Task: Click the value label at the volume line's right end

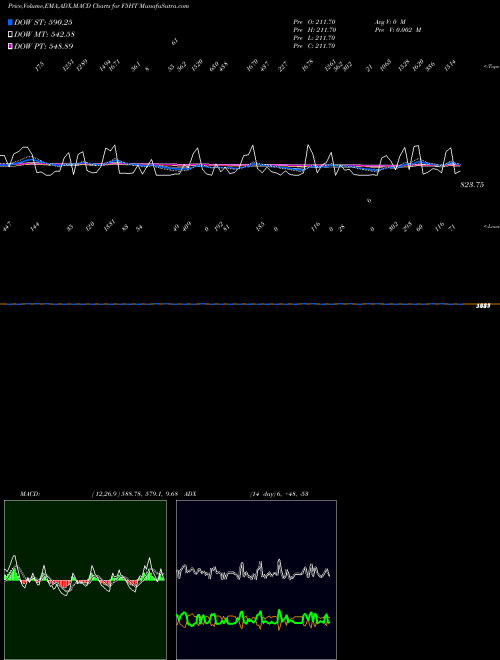Action: (x=483, y=306)
